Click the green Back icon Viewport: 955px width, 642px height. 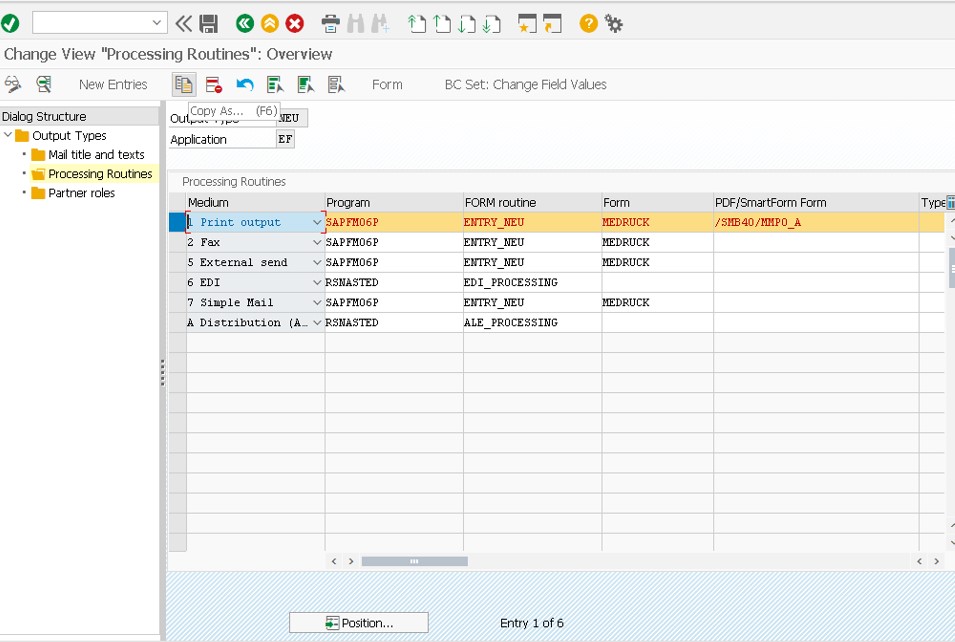(245, 24)
